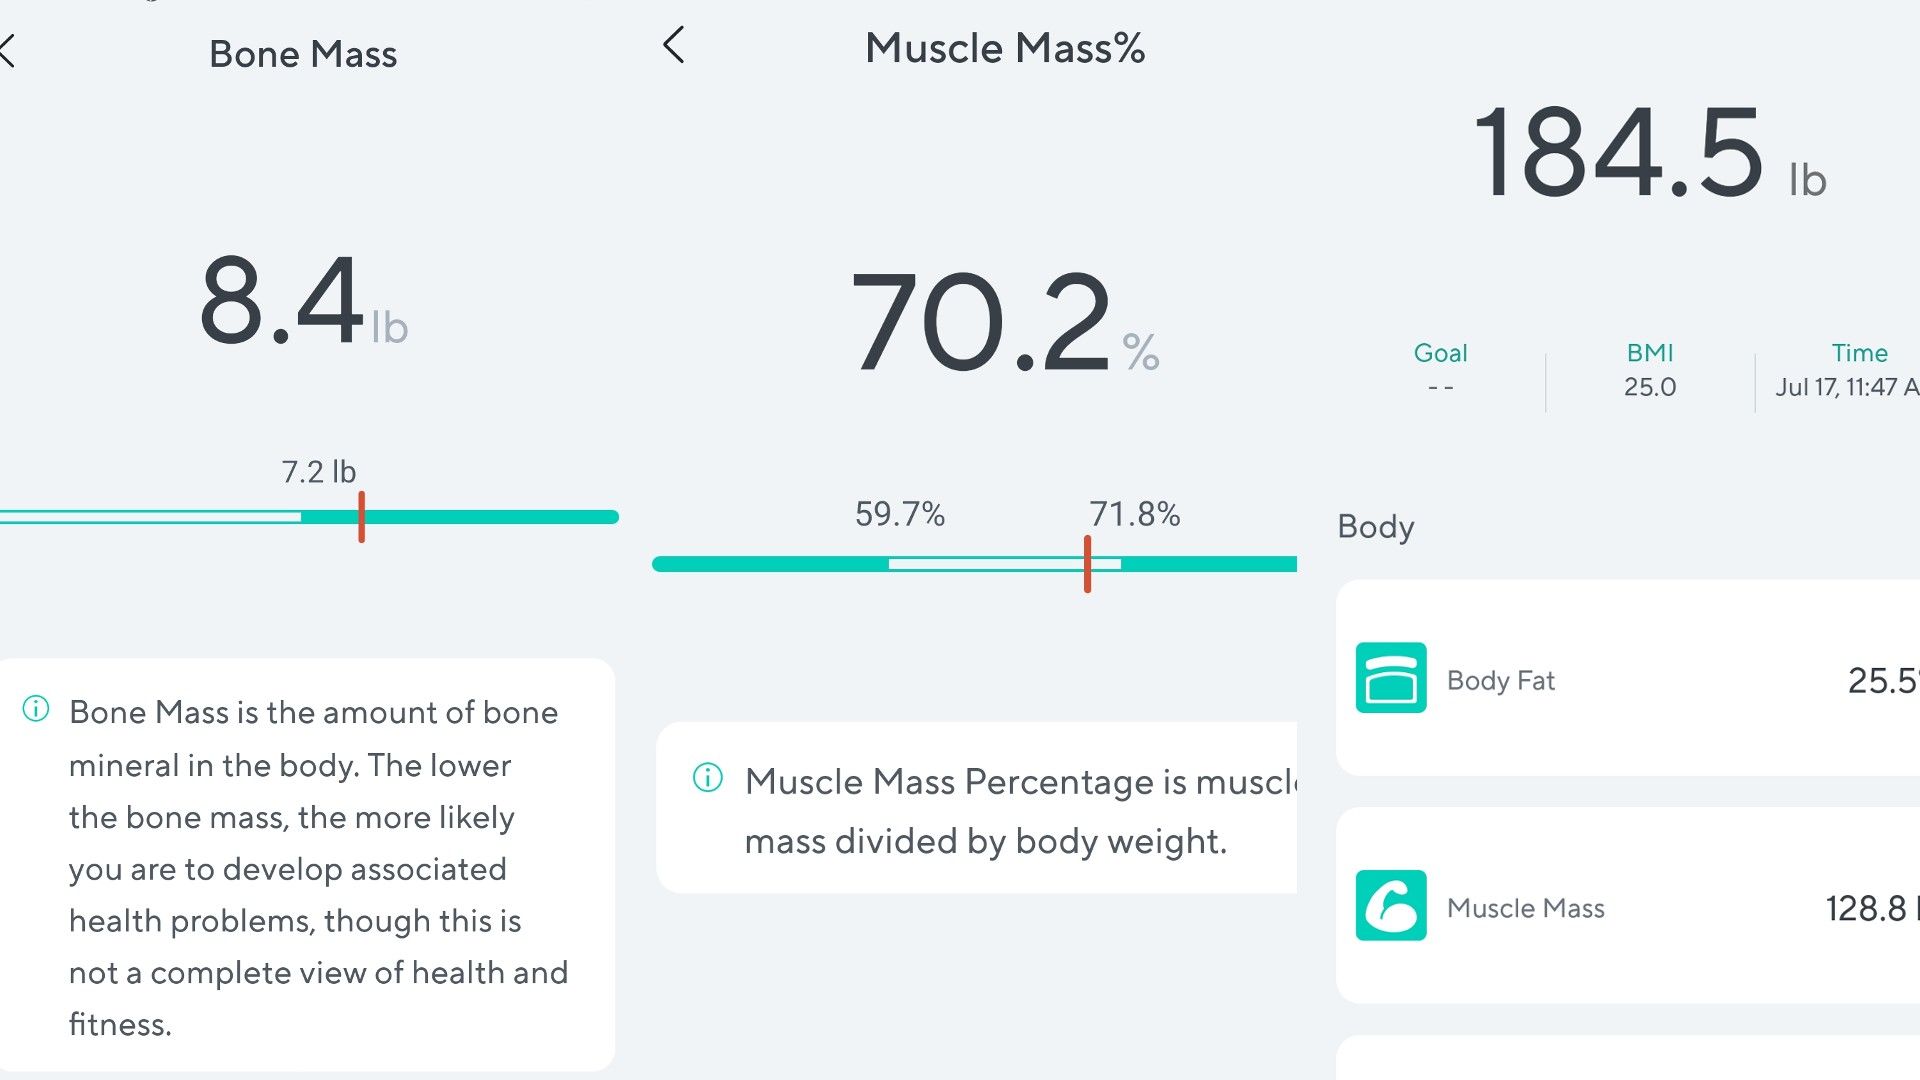The width and height of the screenshot is (1920, 1080).
Task: Tap the BMI value 25.0
Action: point(1649,387)
